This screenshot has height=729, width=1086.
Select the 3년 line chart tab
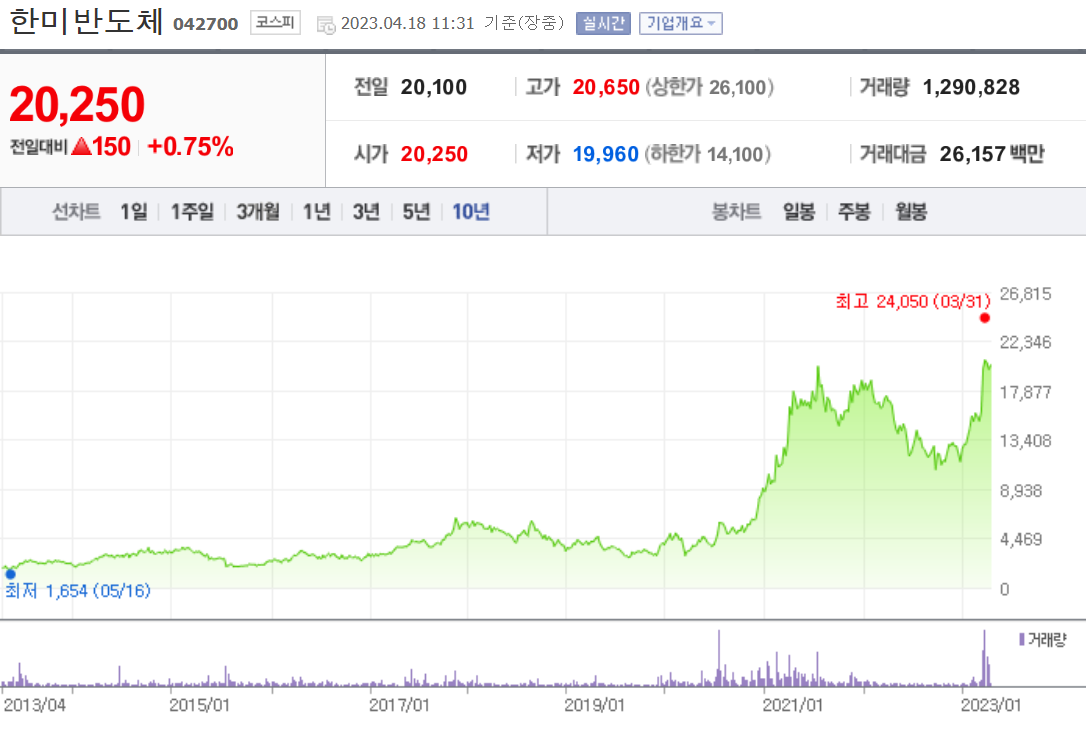coord(366,211)
